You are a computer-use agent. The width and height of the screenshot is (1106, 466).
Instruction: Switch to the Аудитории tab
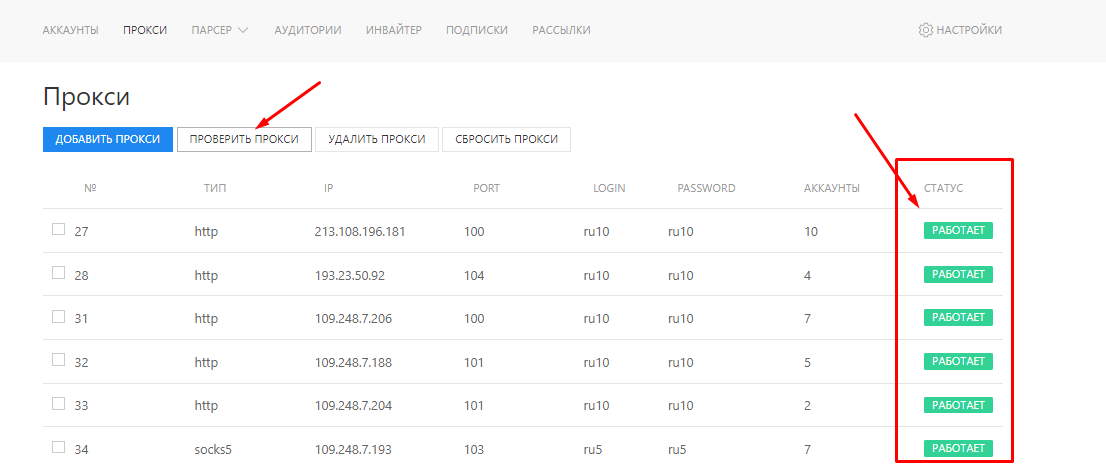point(308,30)
